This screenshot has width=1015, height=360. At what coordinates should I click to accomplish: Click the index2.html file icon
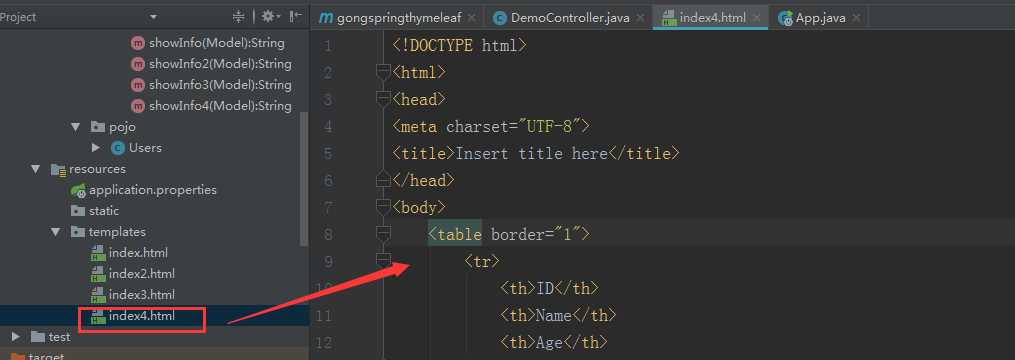(98, 274)
